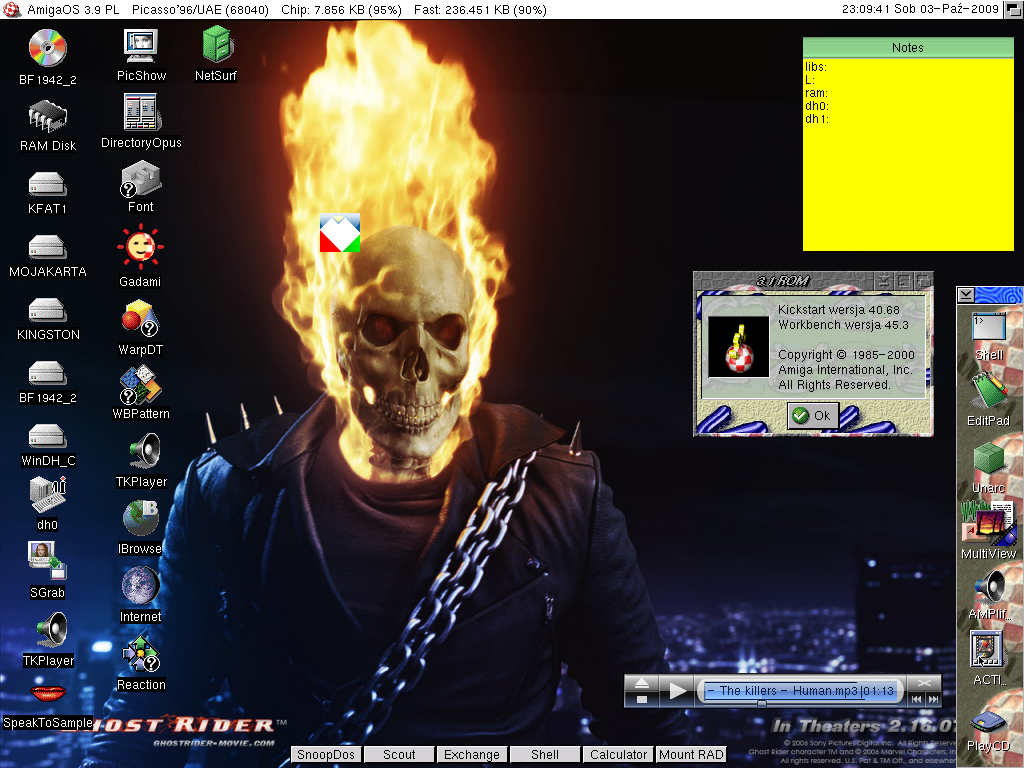Open the KFAT1 drive icon

click(x=47, y=184)
